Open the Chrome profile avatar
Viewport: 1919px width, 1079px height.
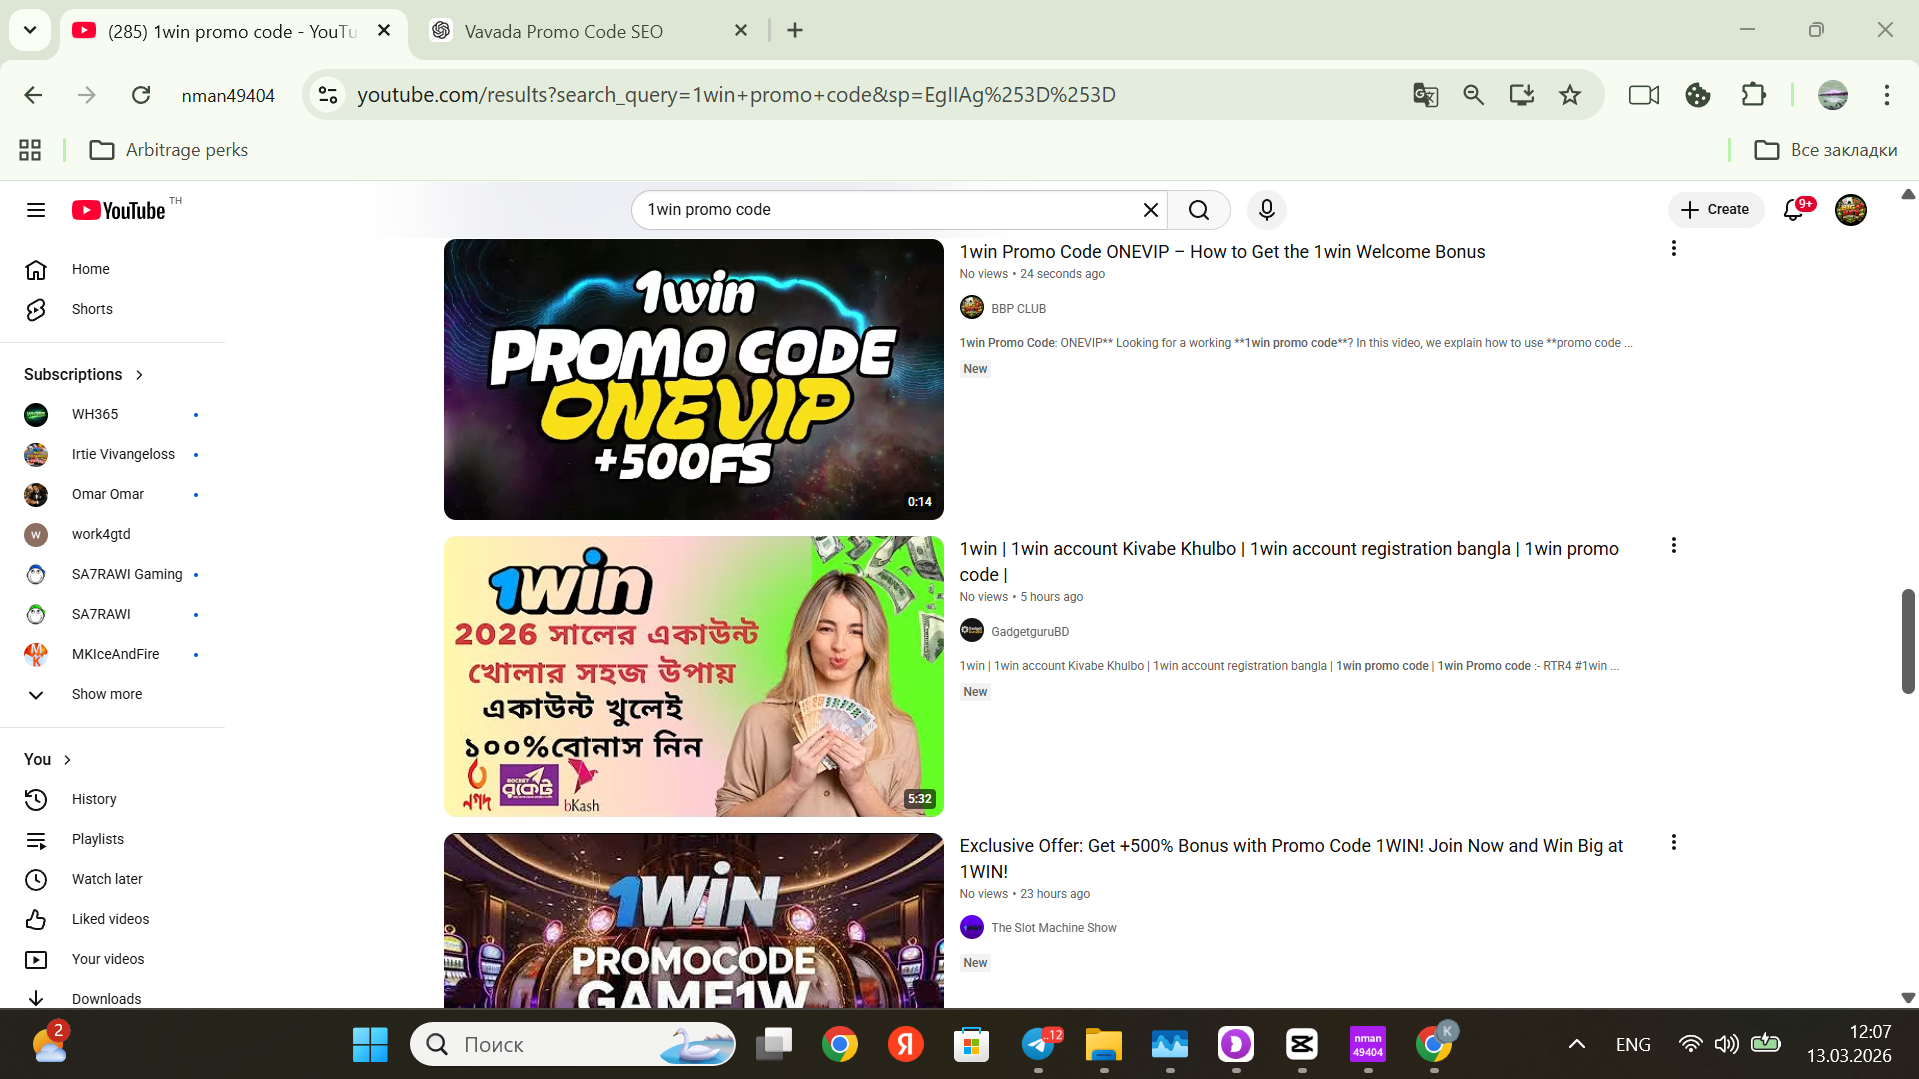coord(1833,95)
